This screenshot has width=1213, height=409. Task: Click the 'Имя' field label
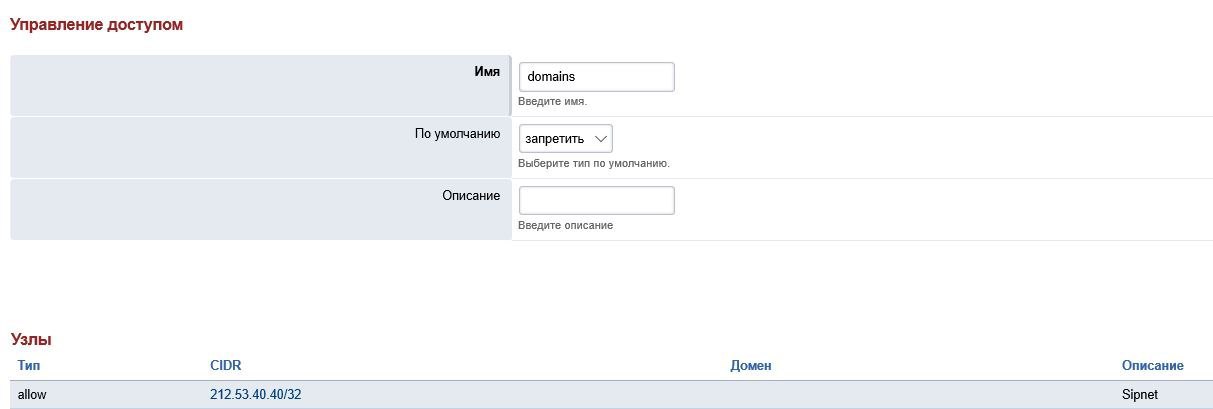pos(487,72)
